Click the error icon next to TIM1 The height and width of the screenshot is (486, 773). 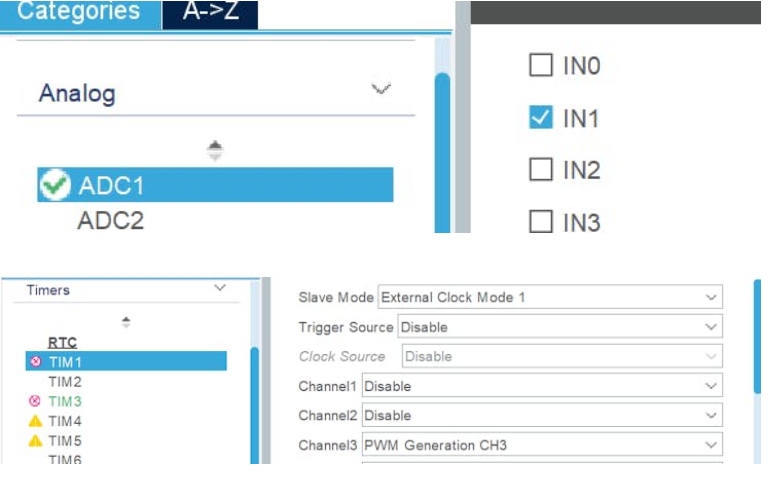point(35,361)
